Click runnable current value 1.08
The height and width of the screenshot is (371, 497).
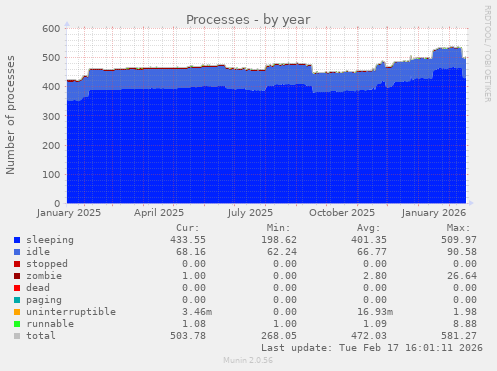pos(194,324)
